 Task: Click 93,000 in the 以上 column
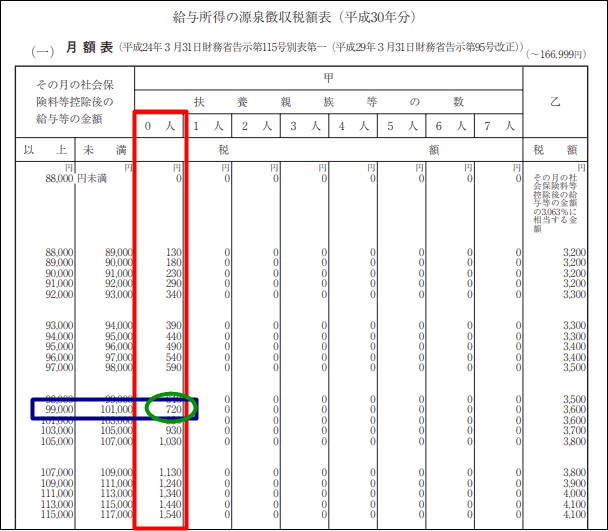point(59,325)
